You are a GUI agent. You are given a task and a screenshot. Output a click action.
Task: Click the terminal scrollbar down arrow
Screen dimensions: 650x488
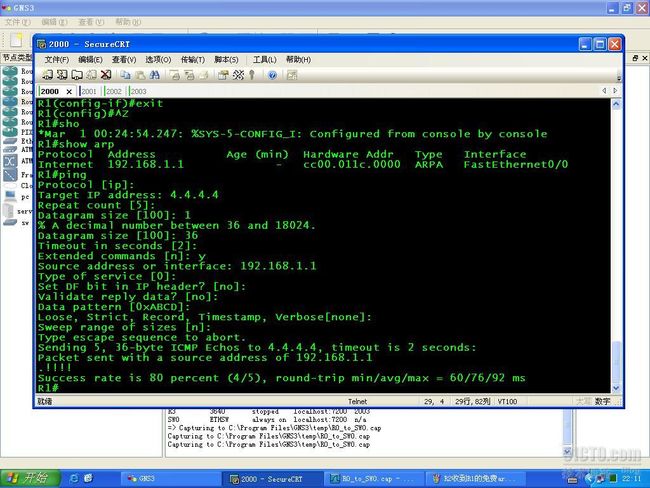click(x=616, y=388)
